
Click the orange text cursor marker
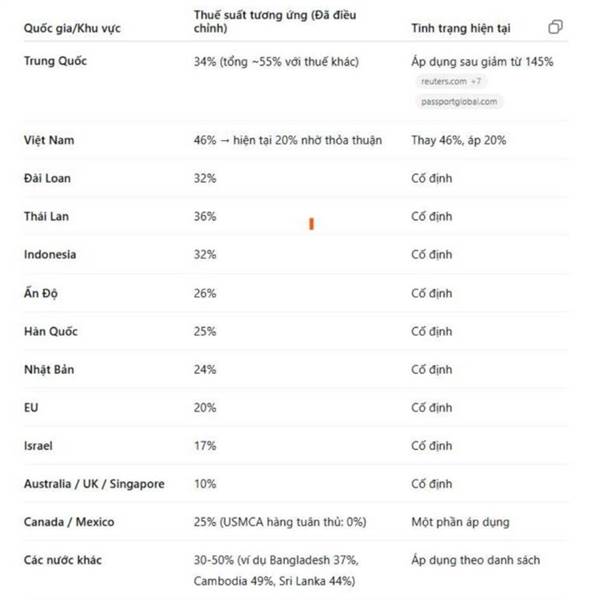coord(311,224)
